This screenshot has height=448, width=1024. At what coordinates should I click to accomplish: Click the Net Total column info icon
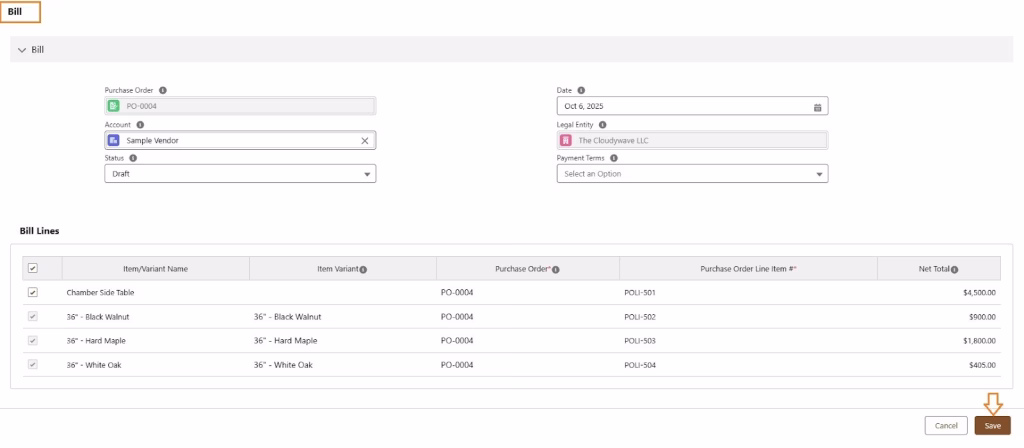(x=955, y=269)
